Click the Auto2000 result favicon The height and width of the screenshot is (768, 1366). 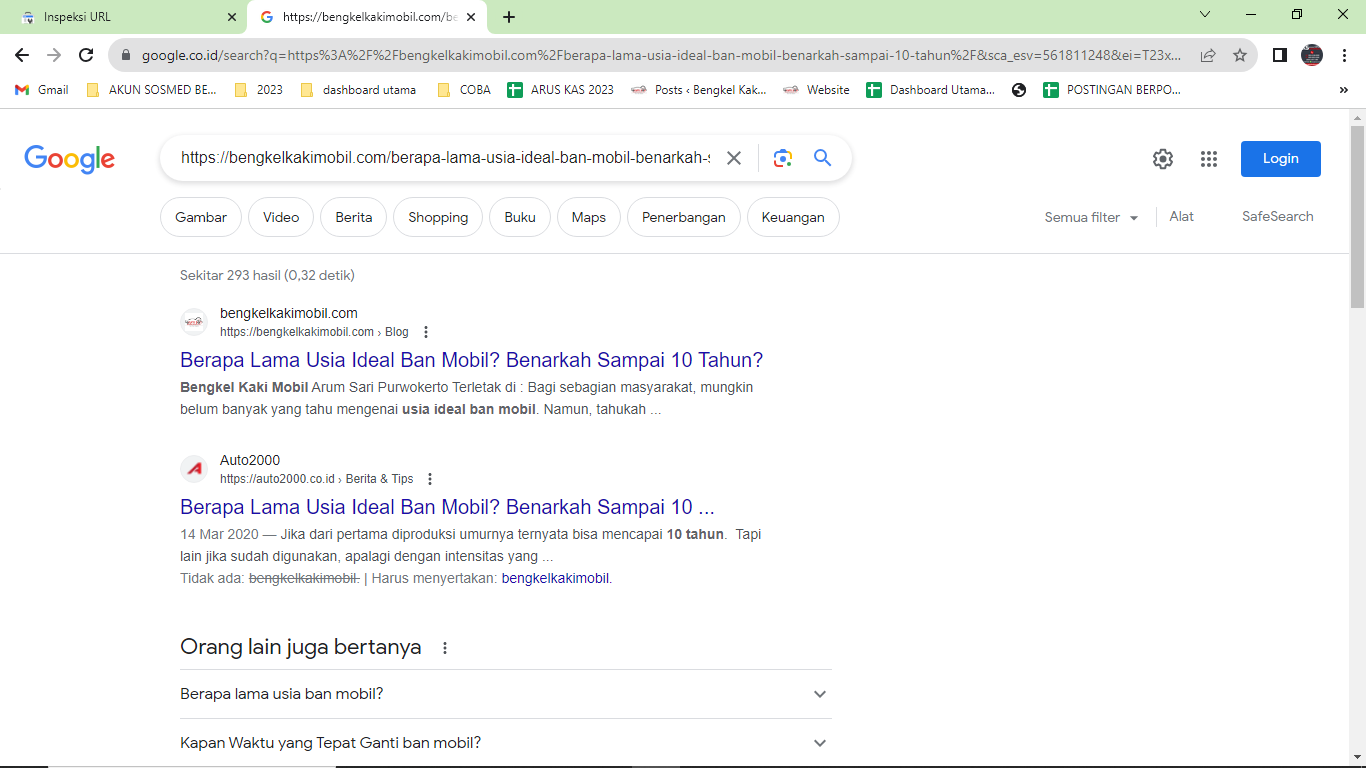click(x=194, y=469)
